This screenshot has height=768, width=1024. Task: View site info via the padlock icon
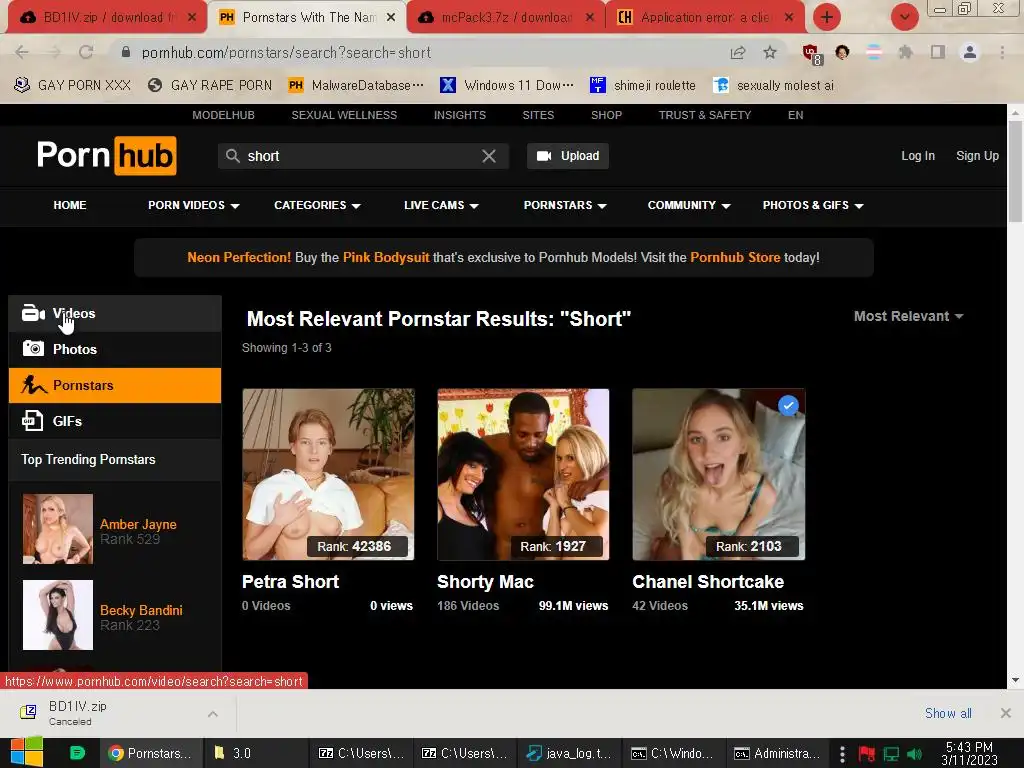pos(126,52)
